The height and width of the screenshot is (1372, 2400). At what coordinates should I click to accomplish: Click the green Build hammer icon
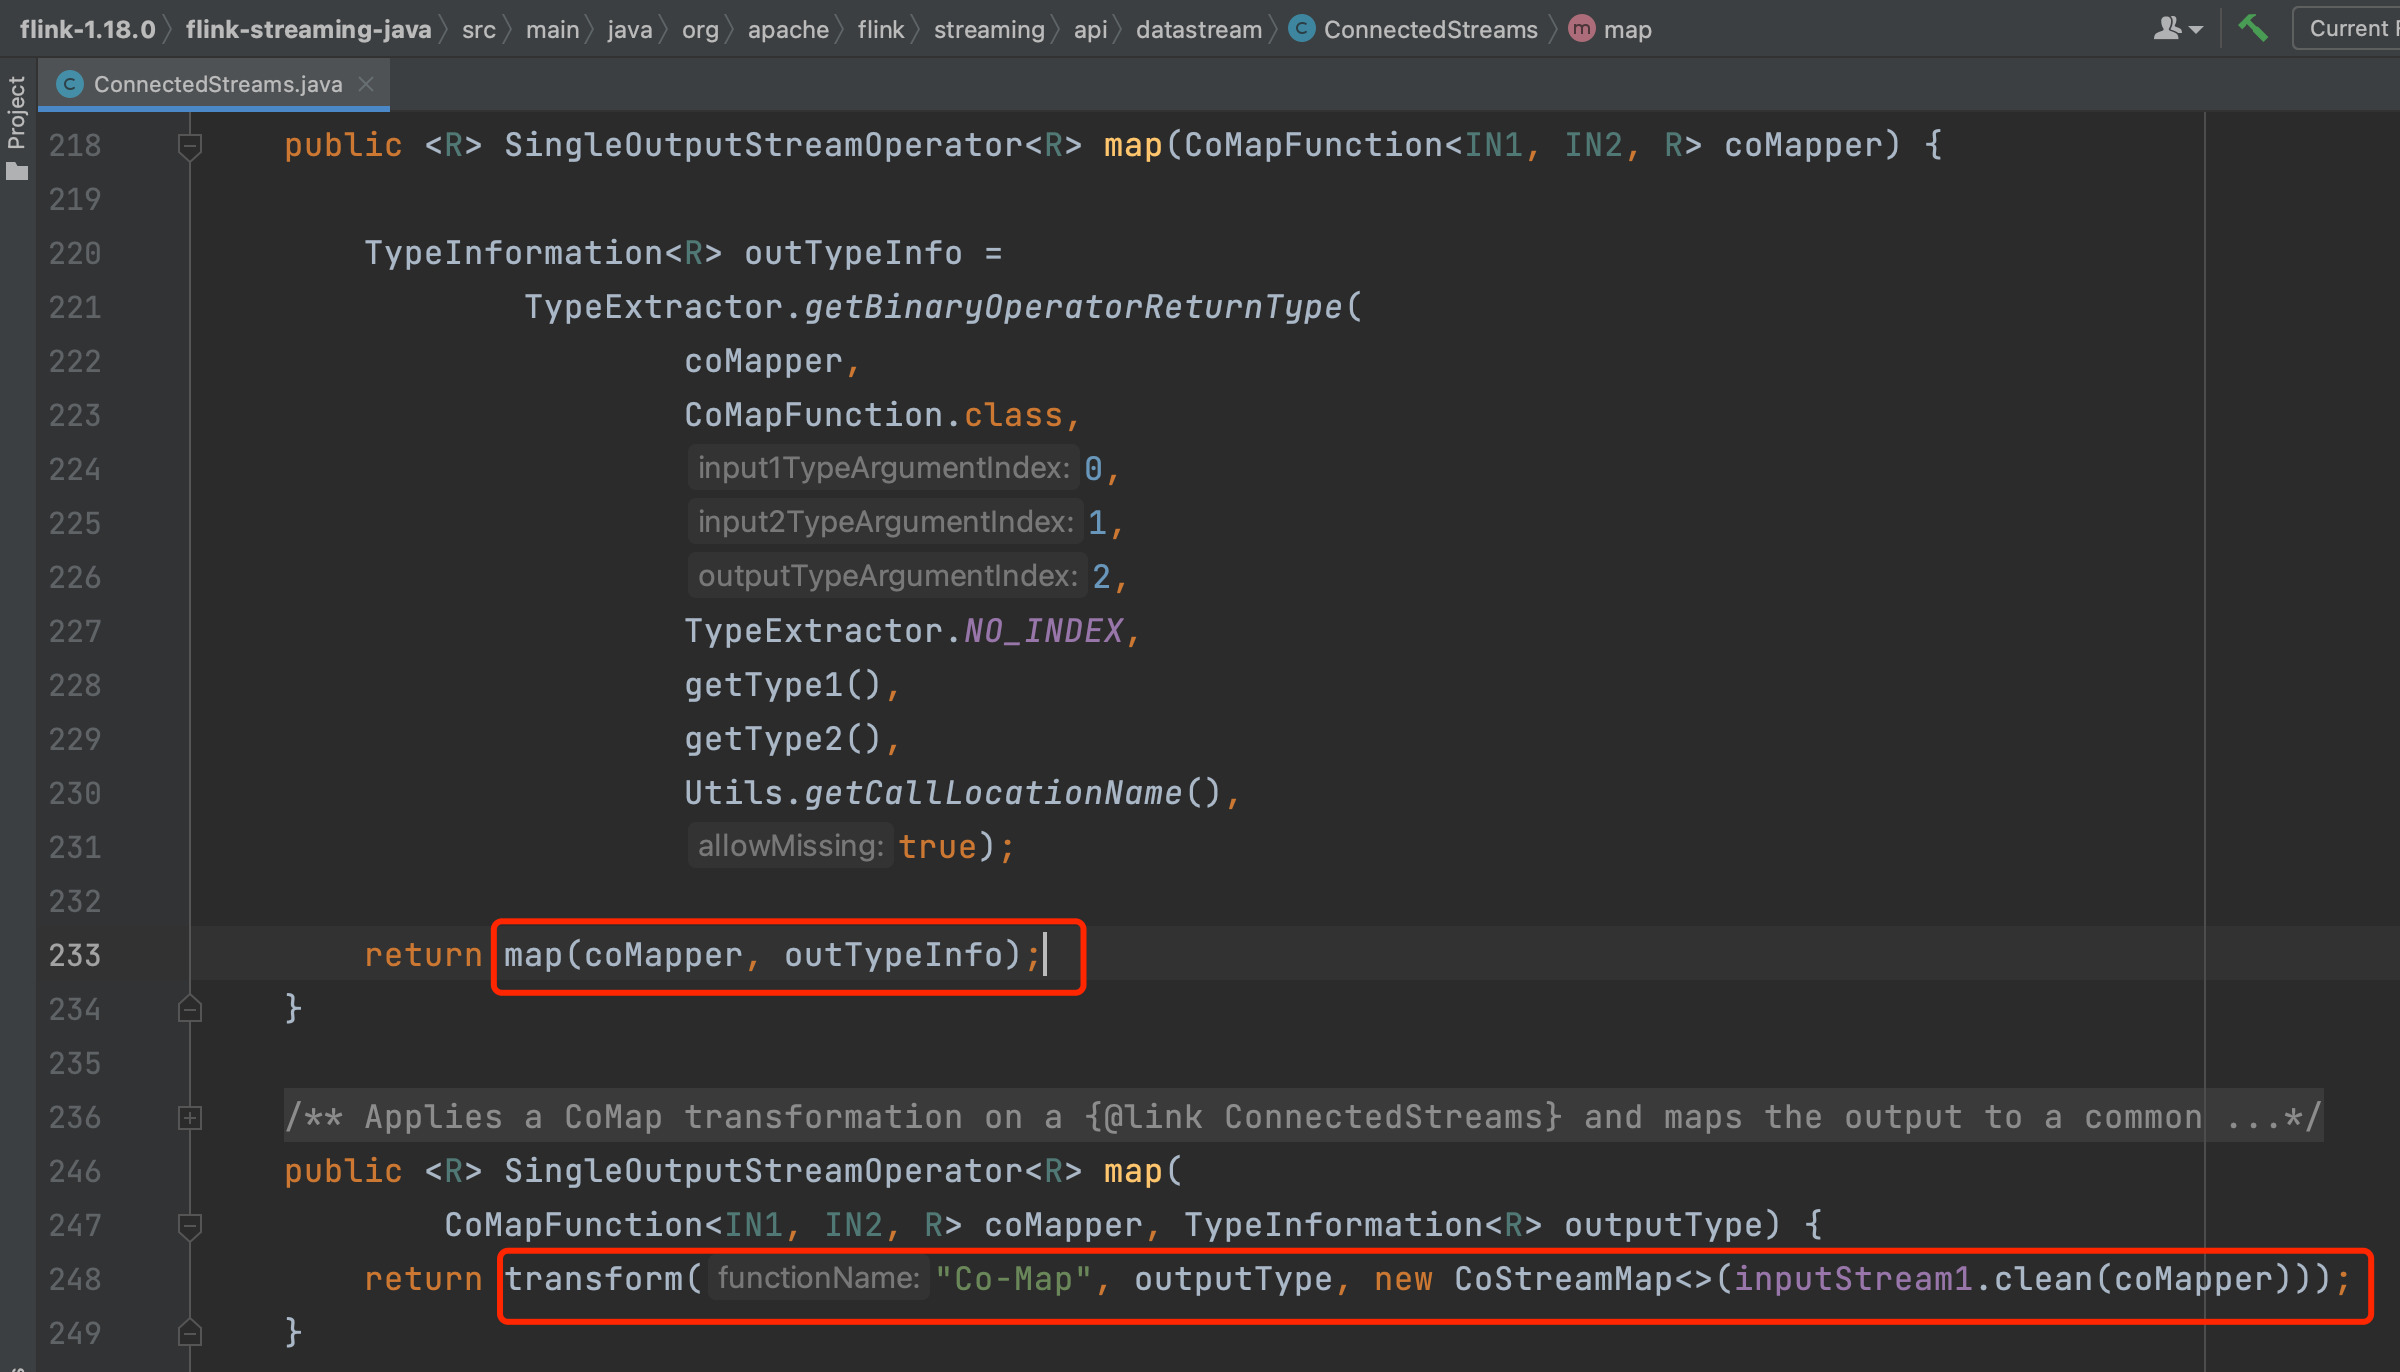point(2252,28)
